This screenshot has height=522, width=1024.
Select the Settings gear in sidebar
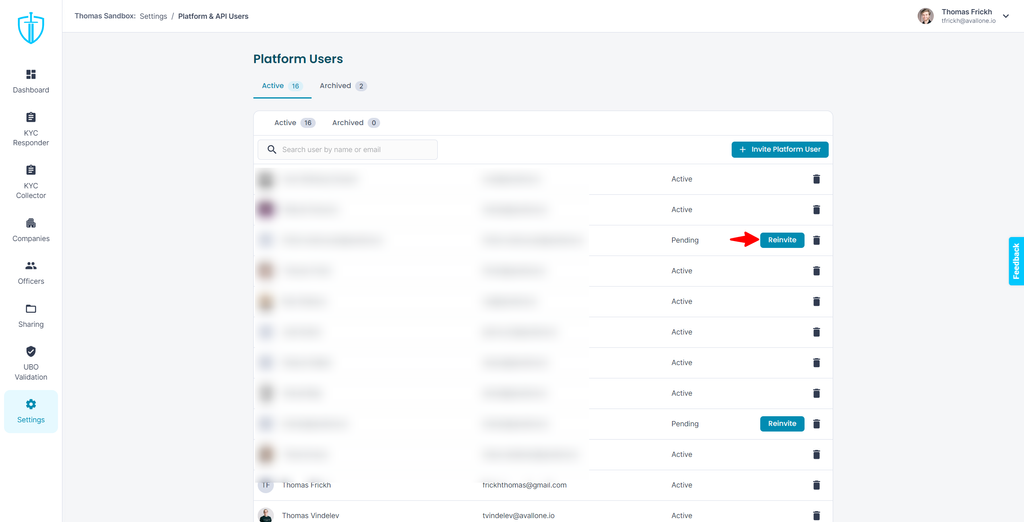[x=31, y=412]
